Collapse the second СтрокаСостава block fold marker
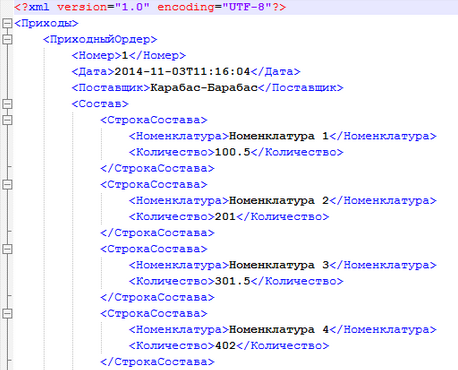This screenshot has width=458, height=370. 7,184
